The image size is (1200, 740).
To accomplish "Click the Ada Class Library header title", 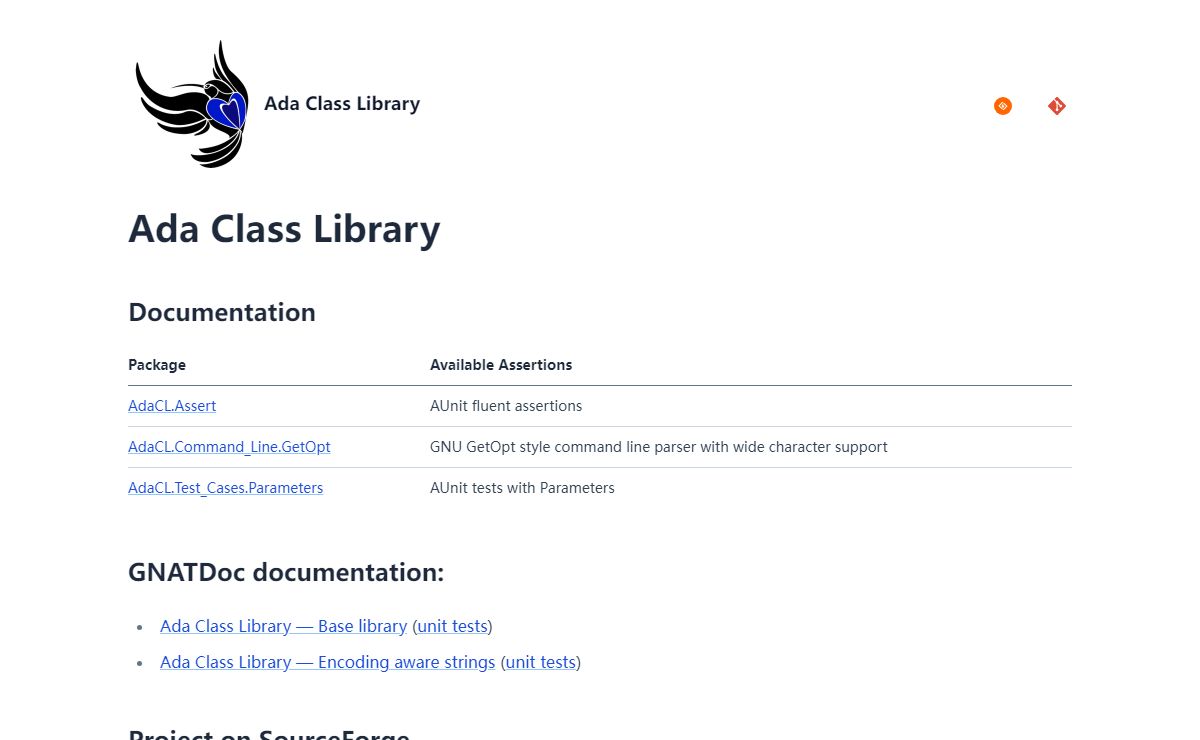I will point(342,104).
